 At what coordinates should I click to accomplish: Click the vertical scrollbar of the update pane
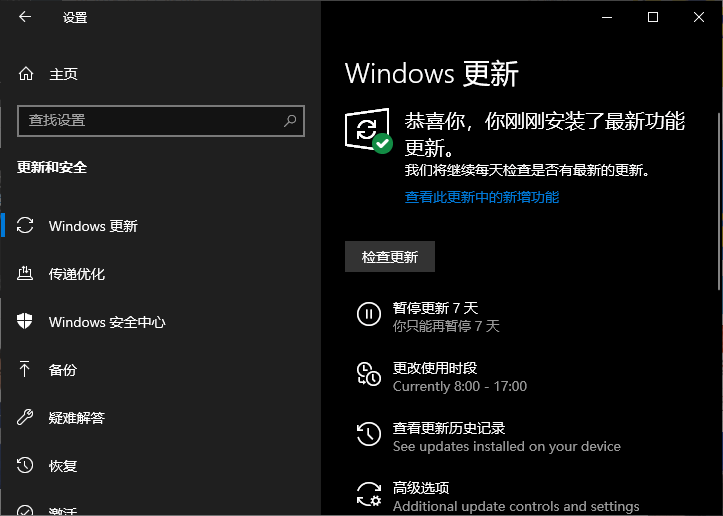(x=719, y=201)
